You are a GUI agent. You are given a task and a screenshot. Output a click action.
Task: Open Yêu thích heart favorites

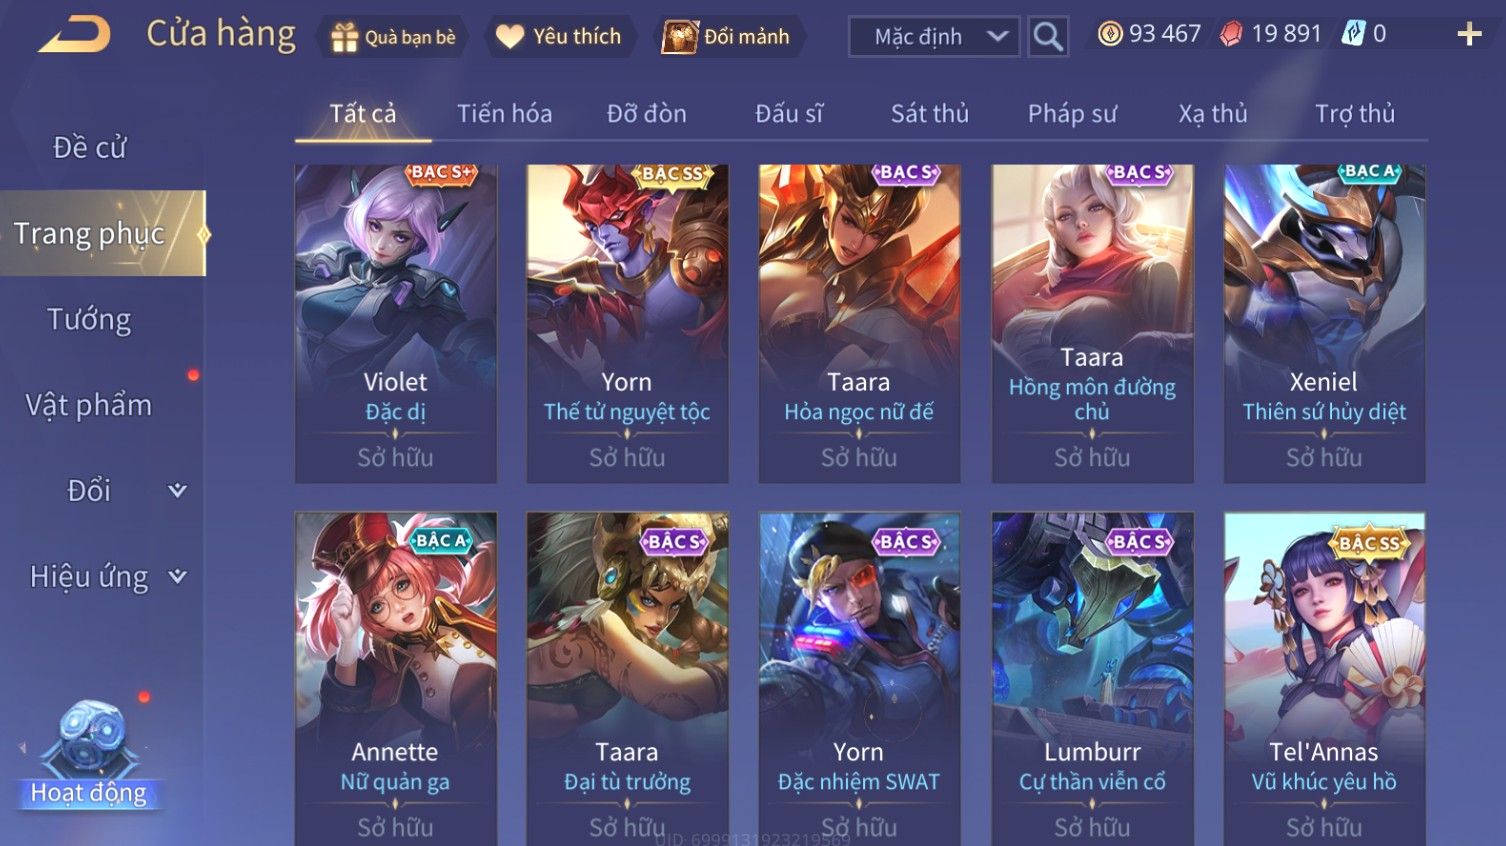pos(510,37)
